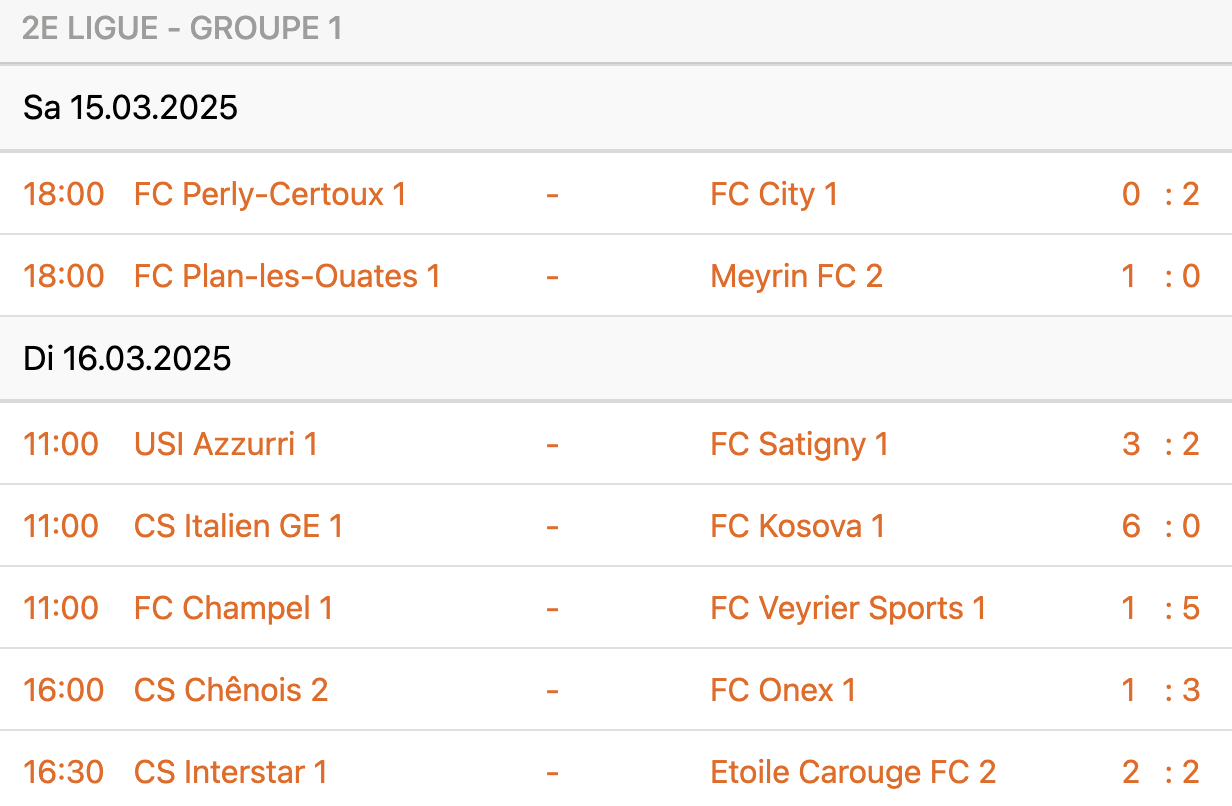Click USI Azzurri 1 team name
This screenshot has height=806, width=1232.
coord(226,444)
